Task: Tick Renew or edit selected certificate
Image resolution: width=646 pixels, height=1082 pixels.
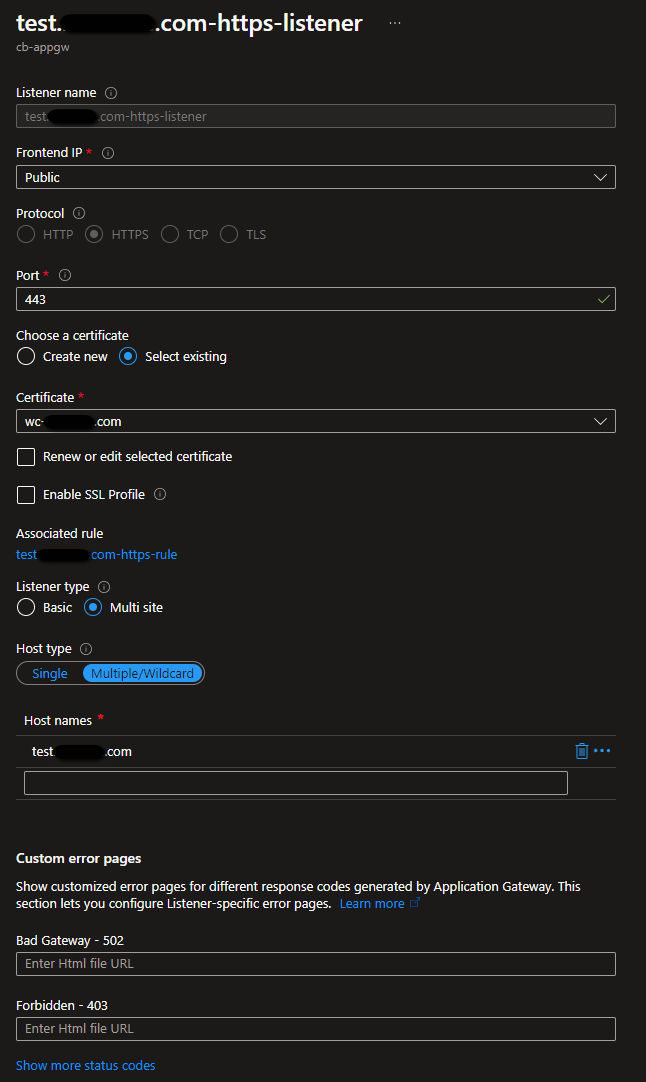Action: click(x=26, y=457)
